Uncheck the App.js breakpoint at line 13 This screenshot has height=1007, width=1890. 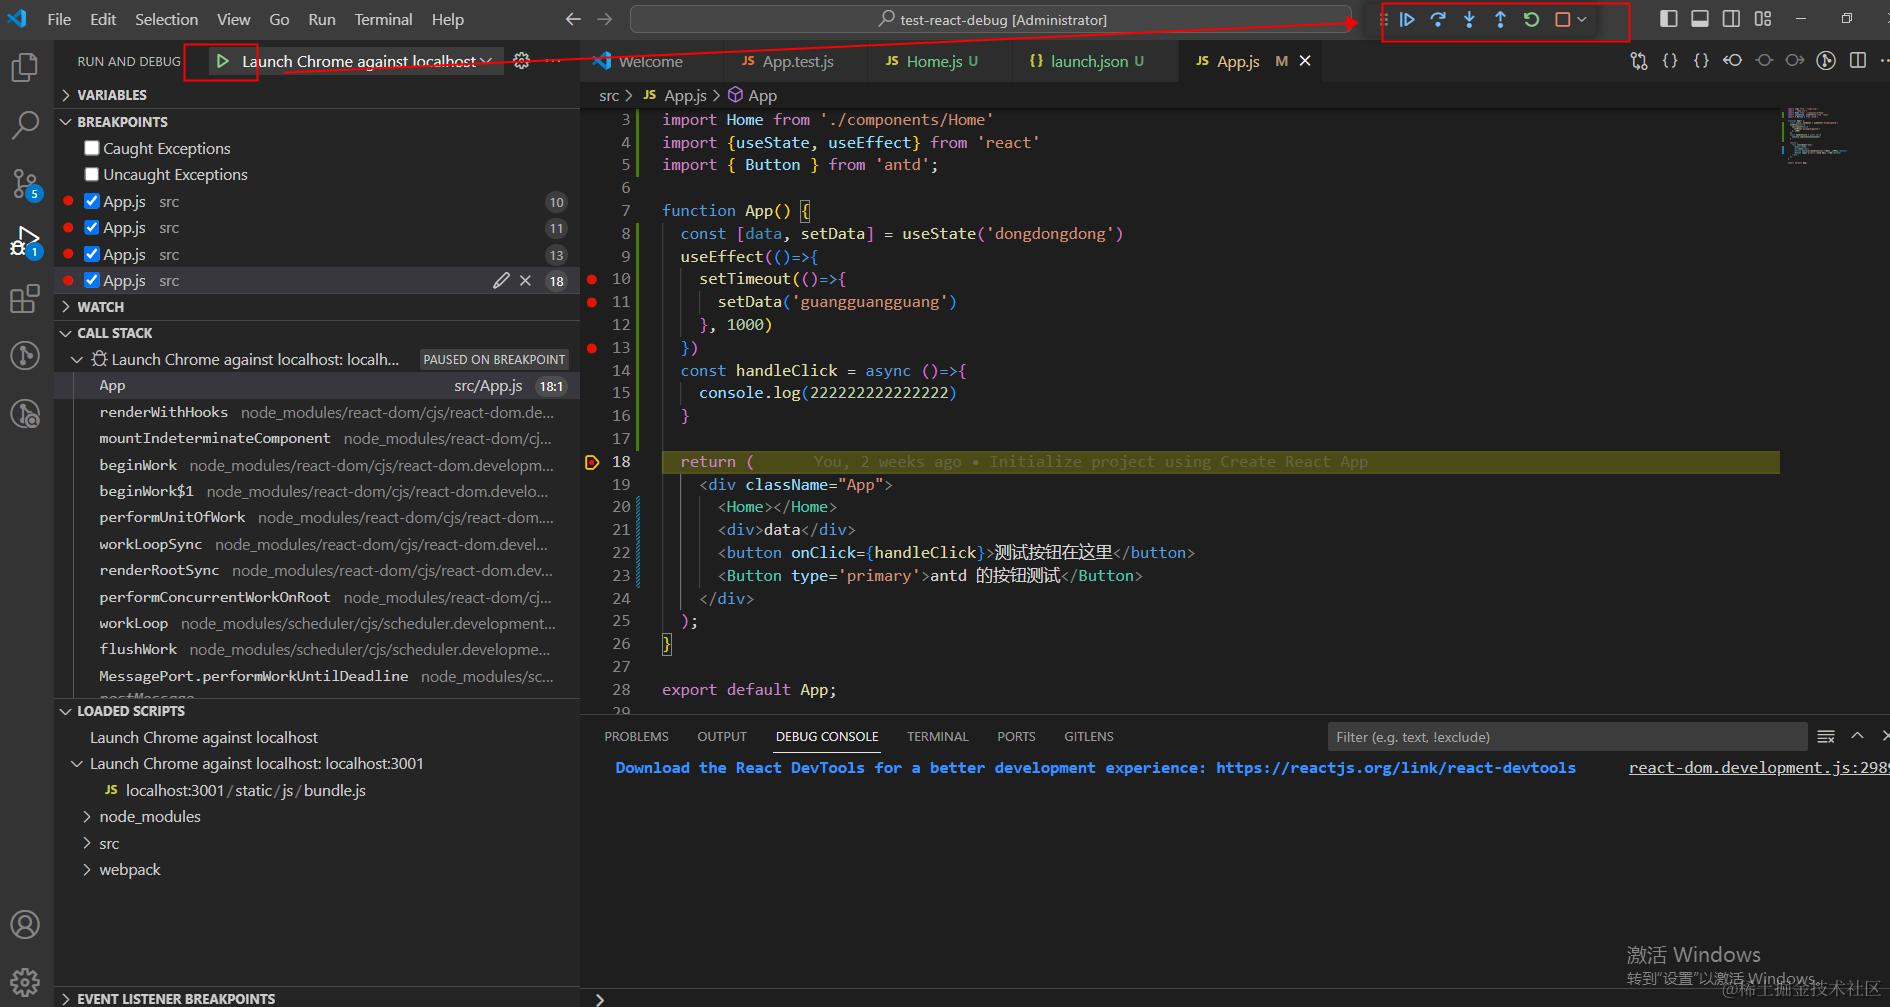(92, 254)
